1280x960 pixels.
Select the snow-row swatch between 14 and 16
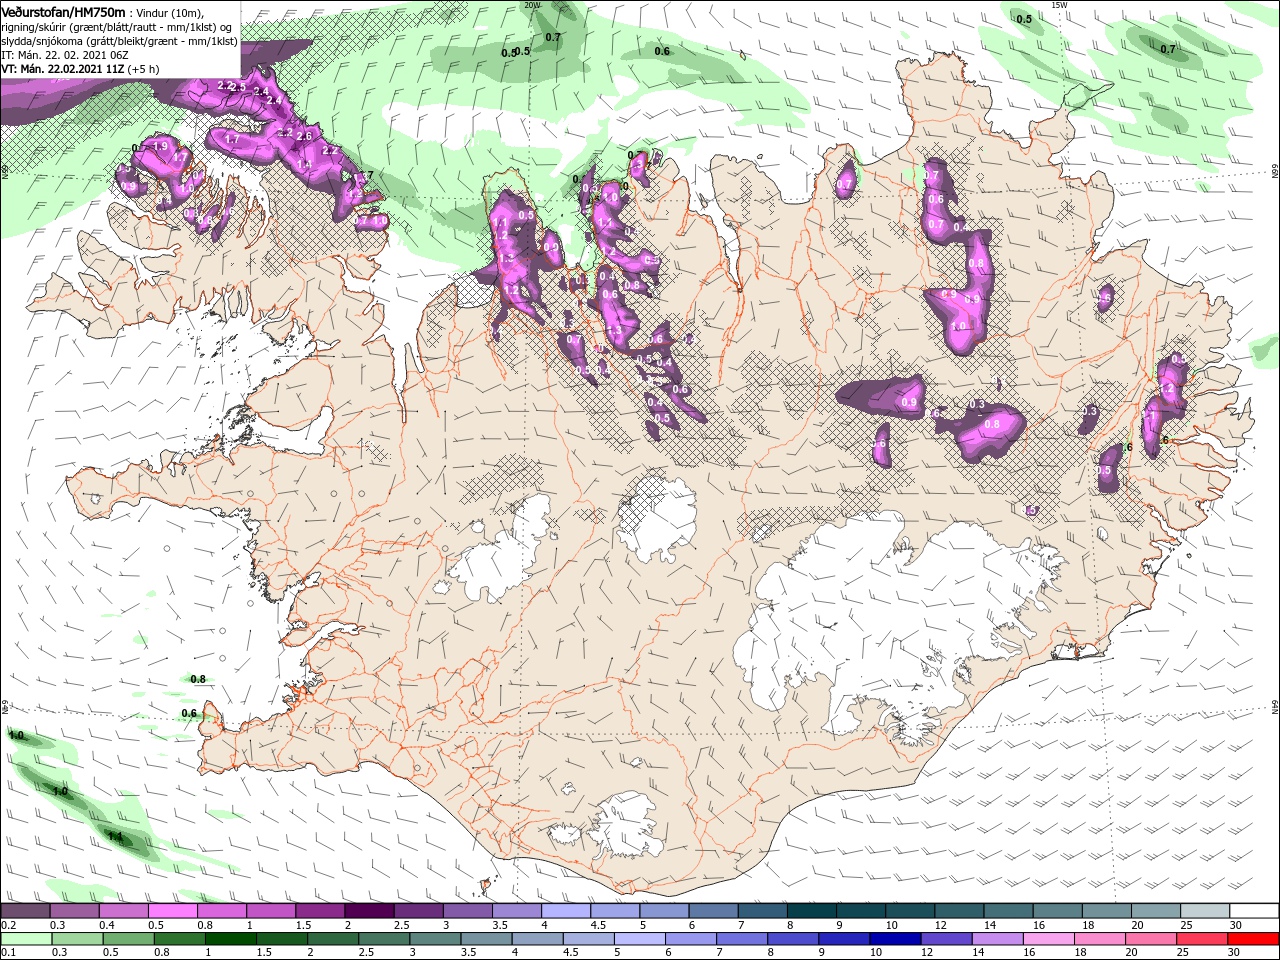tap(1009, 911)
